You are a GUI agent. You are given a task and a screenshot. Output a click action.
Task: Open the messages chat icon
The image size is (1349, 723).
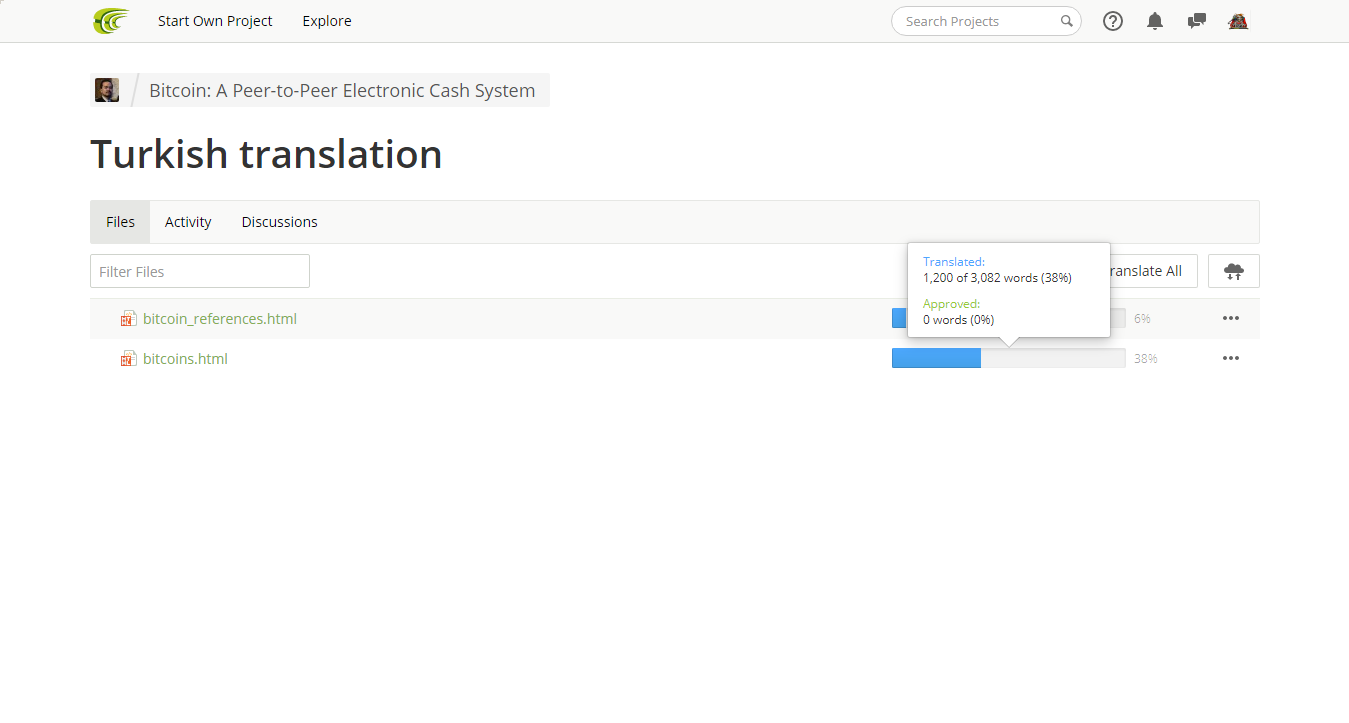coord(1196,21)
